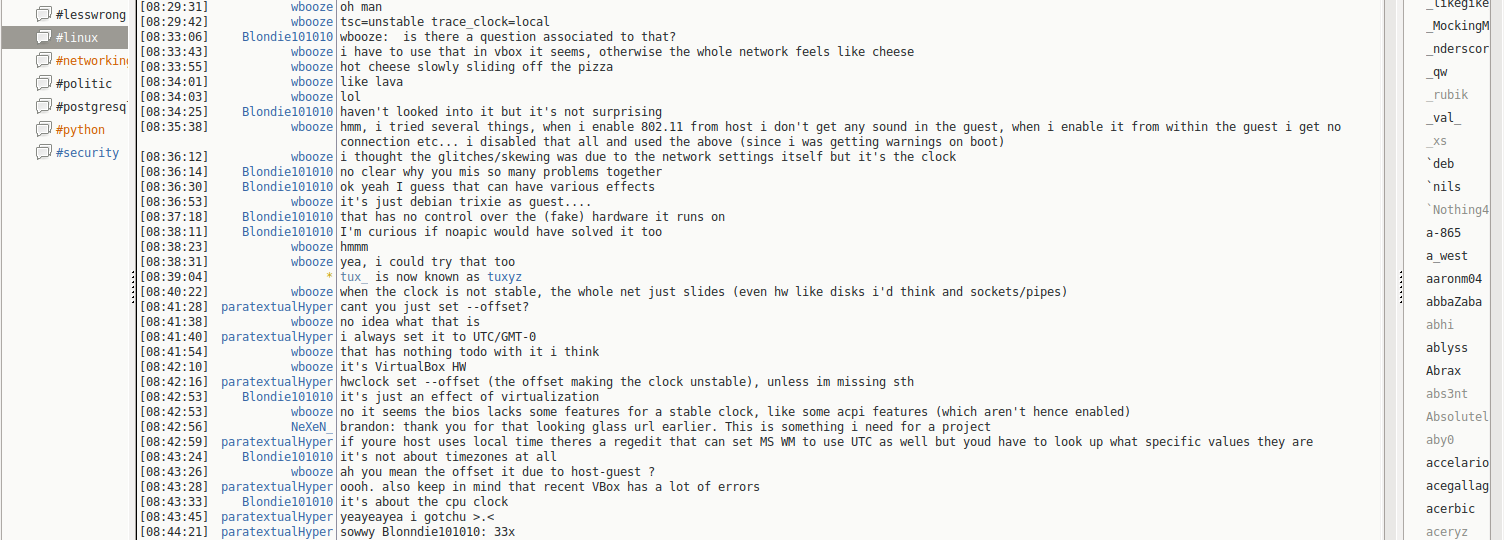The image size is (1504, 540).
Task: Open the #security channel buffer
Action: pyautogui.click(x=87, y=153)
